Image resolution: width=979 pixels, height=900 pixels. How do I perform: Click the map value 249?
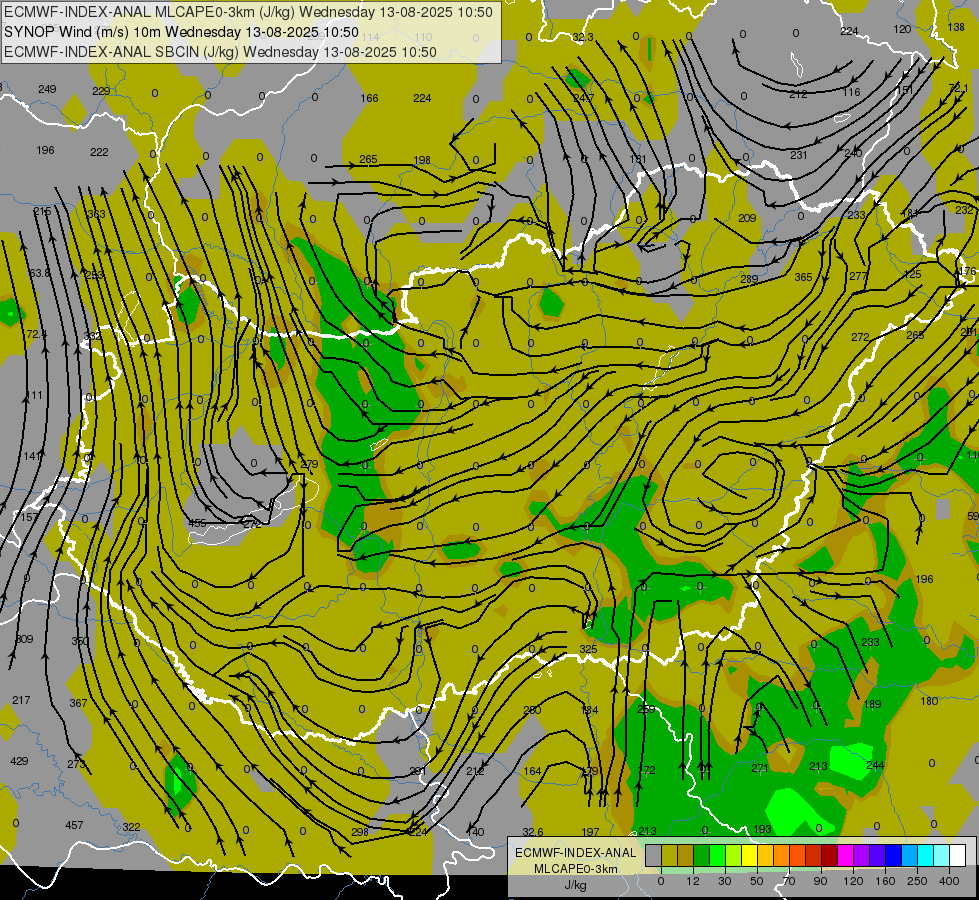pos(47,89)
